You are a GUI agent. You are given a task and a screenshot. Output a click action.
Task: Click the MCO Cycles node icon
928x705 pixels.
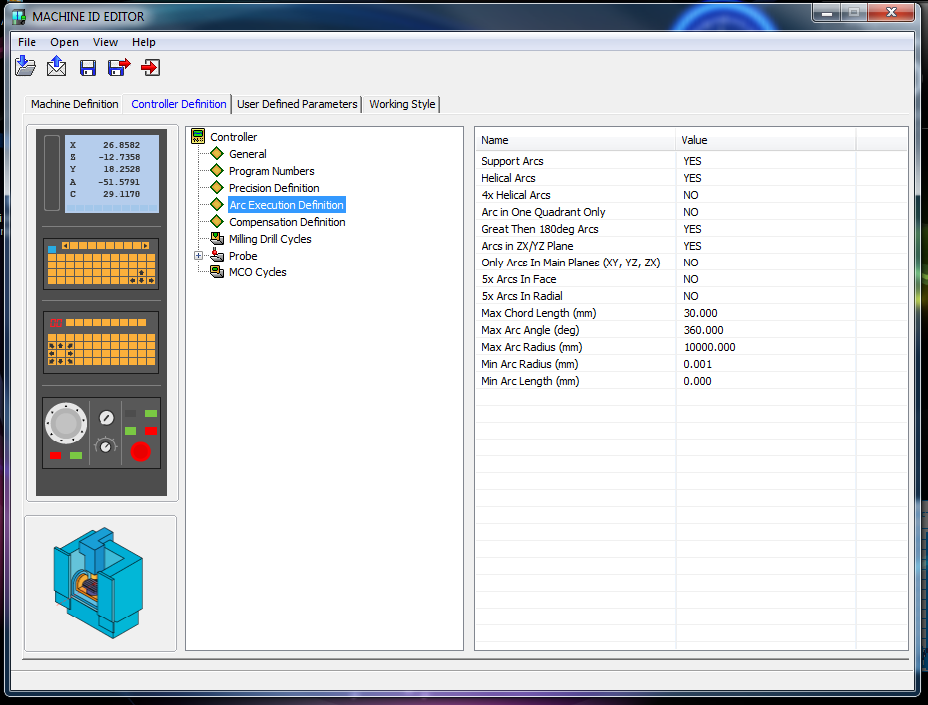pyautogui.click(x=217, y=272)
